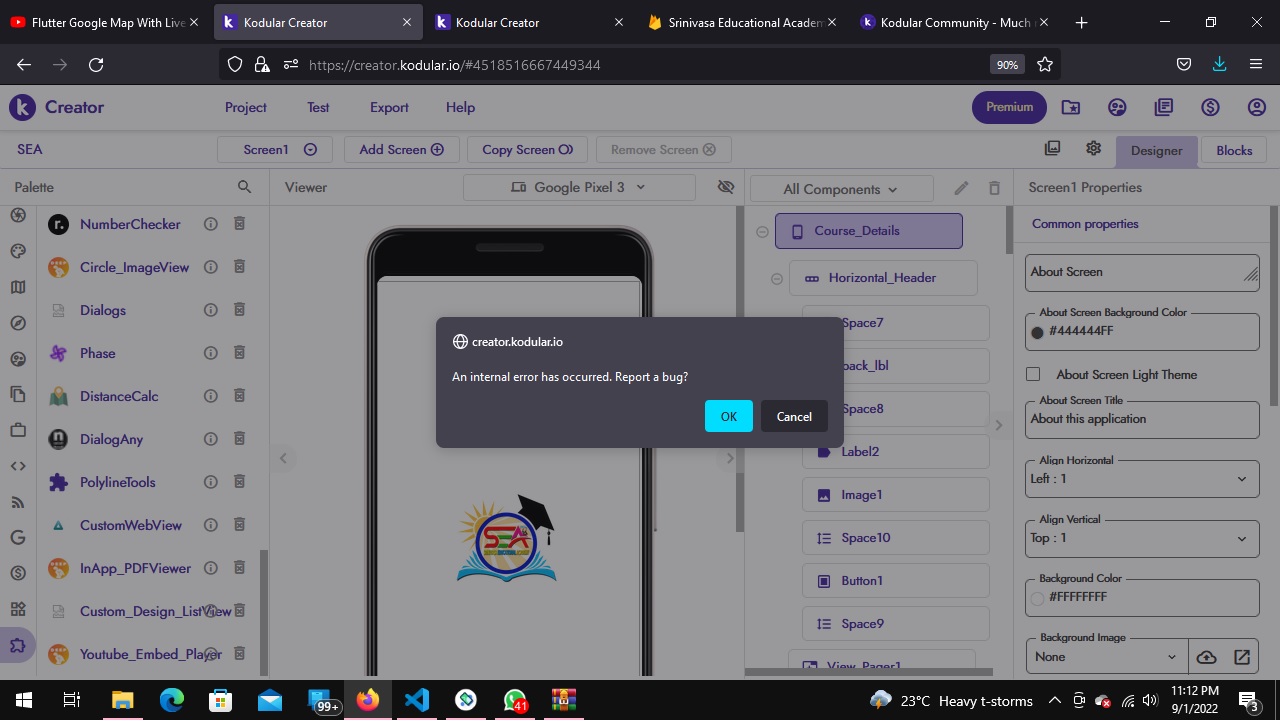Upload a background image file
Viewport: 1284px width, 728px height.
pos(1206,657)
